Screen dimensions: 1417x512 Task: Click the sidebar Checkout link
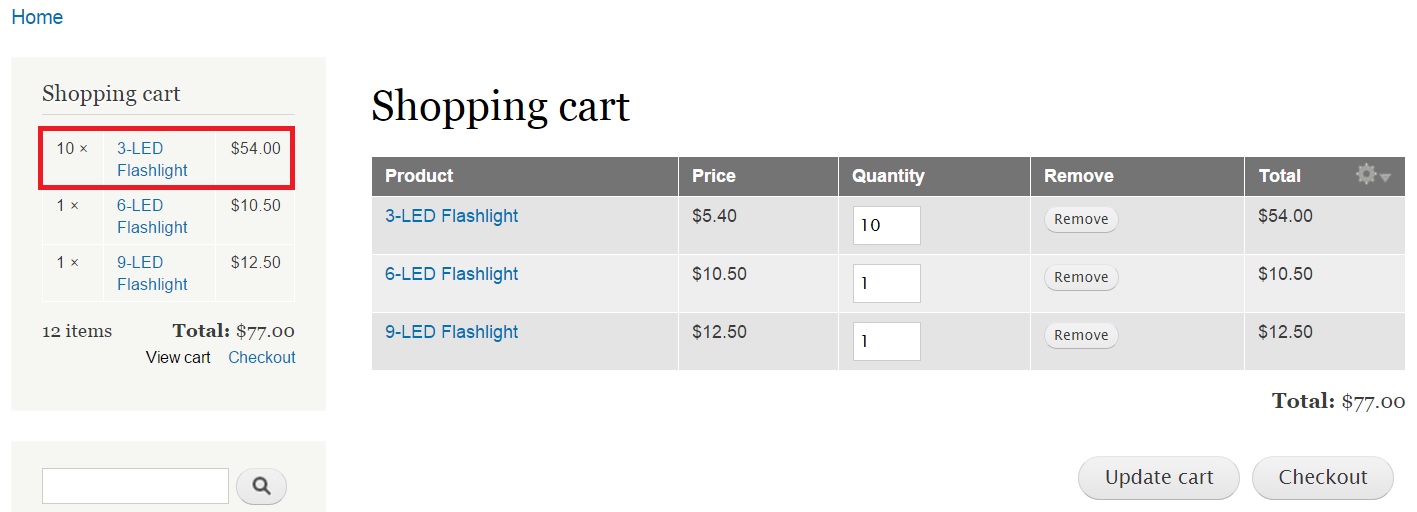point(262,357)
